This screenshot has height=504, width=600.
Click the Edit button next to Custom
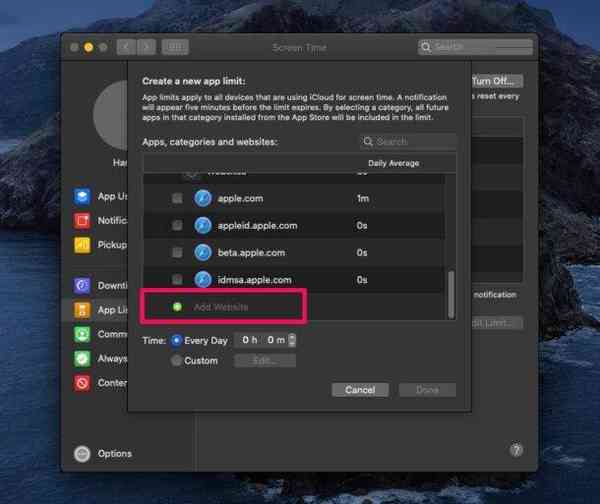coord(265,360)
